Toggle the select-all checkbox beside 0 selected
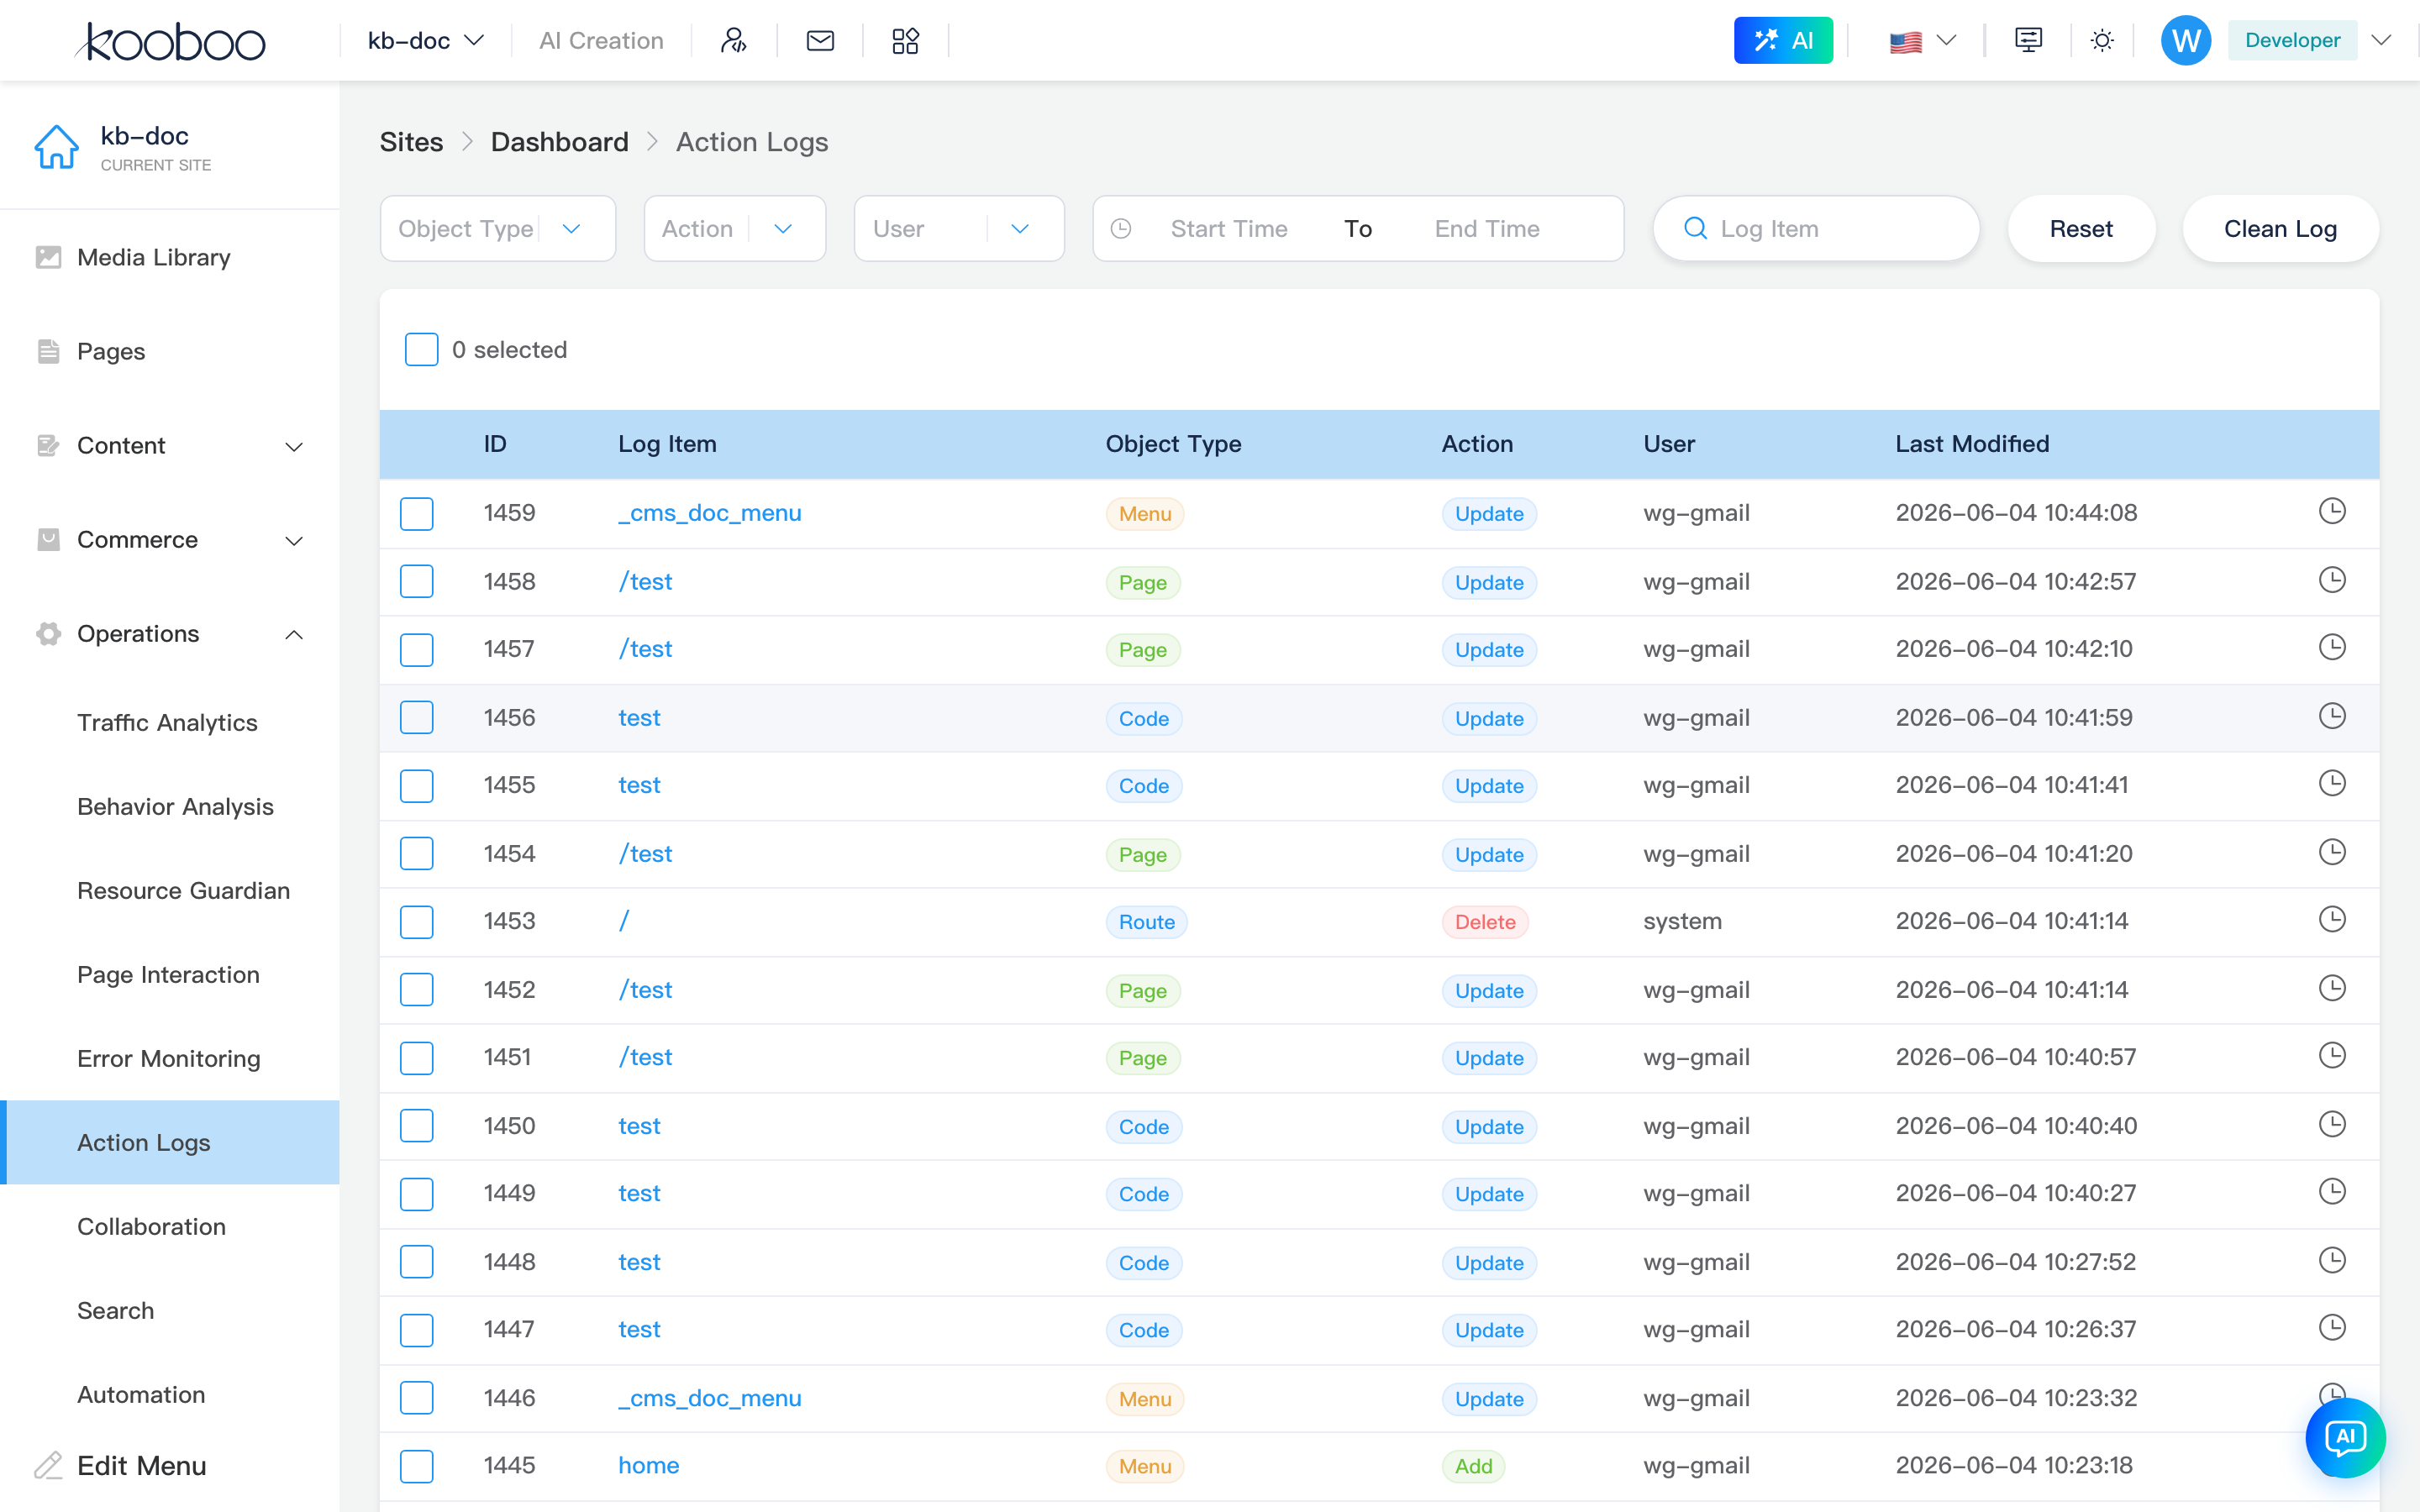The width and height of the screenshot is (2420, 1512). [x=421, y=349]
